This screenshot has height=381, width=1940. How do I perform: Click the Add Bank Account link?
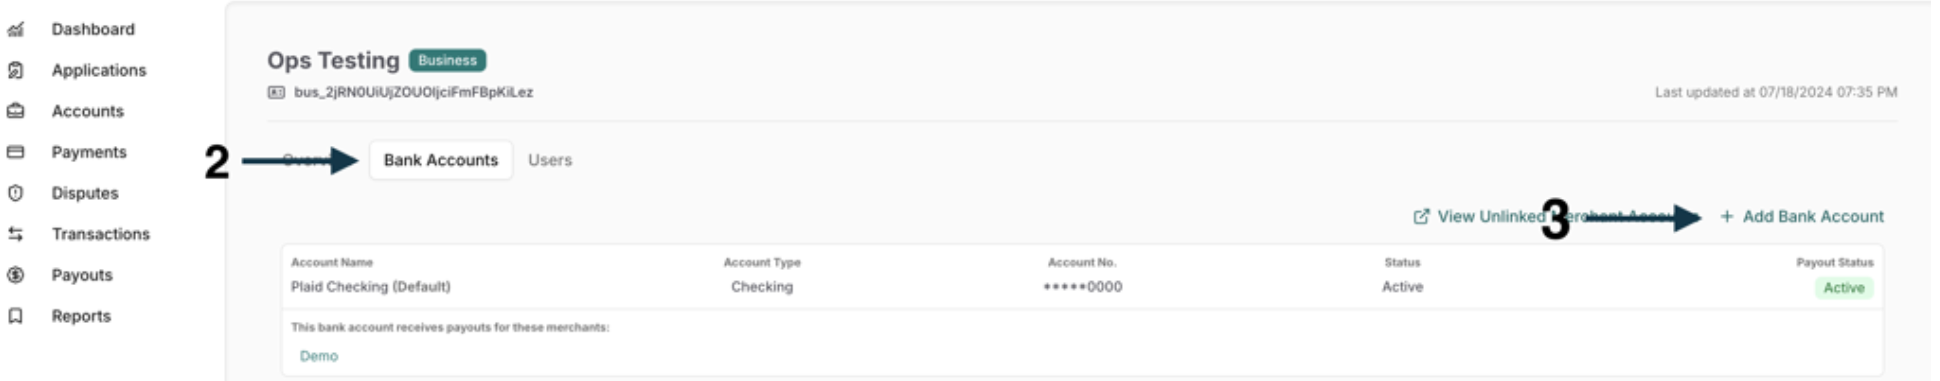pyautogui.click(x=1802, y=217)
